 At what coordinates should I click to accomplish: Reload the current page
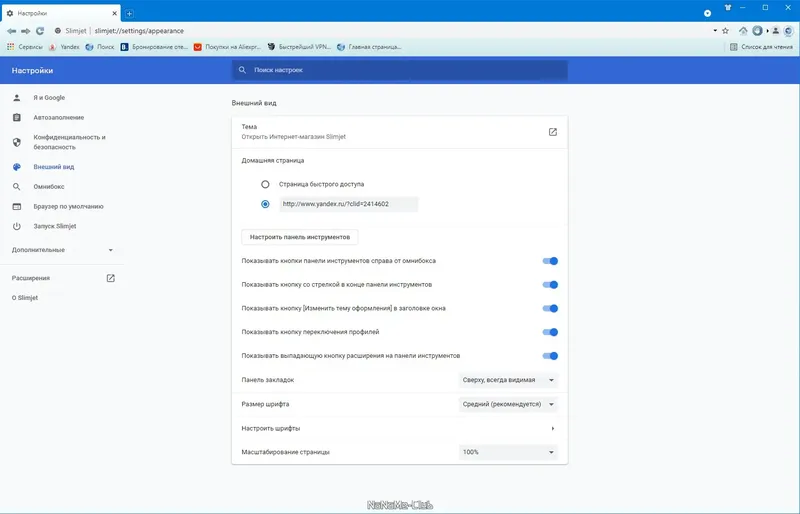40,31
